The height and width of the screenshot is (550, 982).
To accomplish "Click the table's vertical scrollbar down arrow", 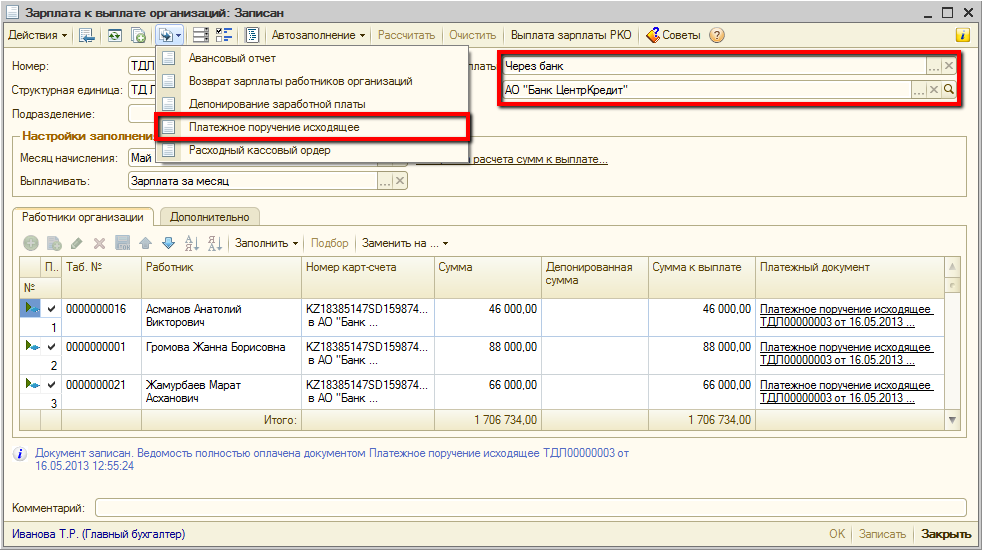I will point(952,420).
